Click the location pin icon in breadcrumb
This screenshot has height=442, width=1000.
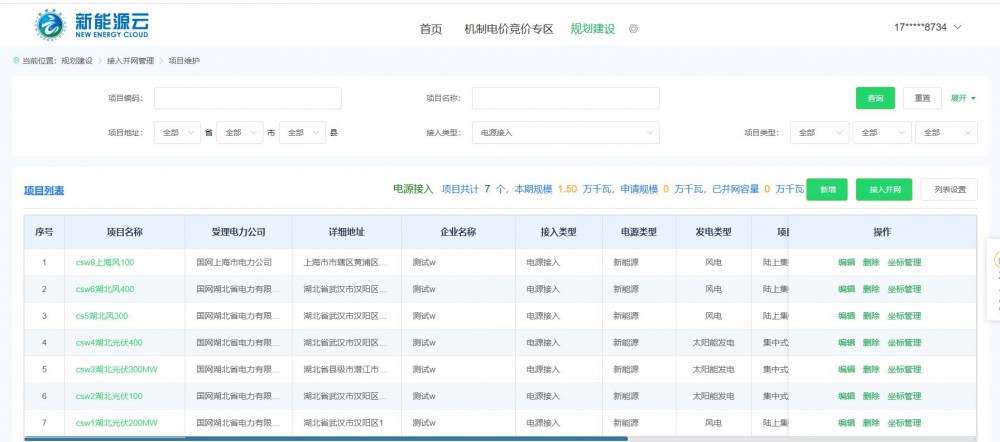[16, 61]
